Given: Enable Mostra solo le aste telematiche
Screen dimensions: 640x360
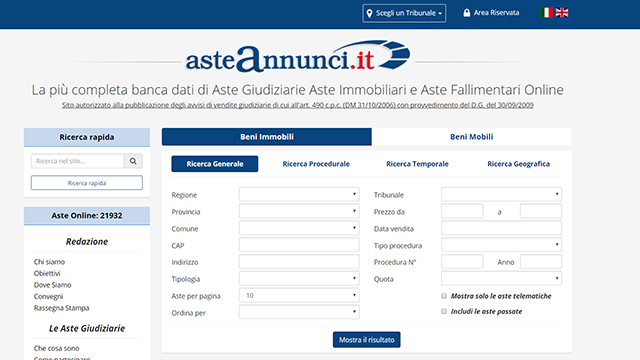Looking at the screenshot, I should click(444, 296).
